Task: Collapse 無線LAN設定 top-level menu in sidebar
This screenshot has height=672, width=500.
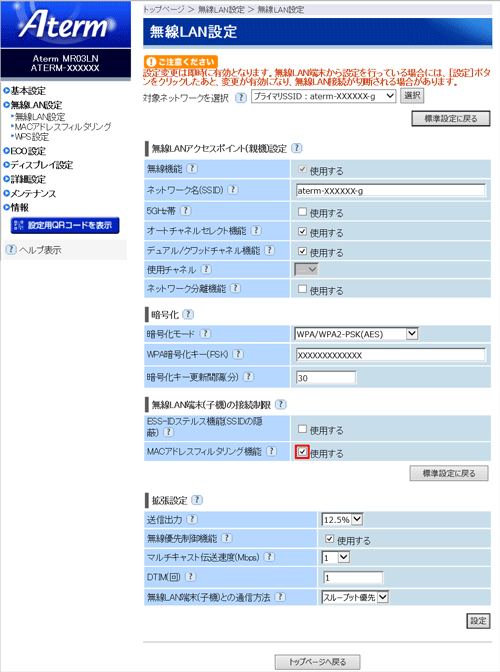Action: [x=33, y=105]
